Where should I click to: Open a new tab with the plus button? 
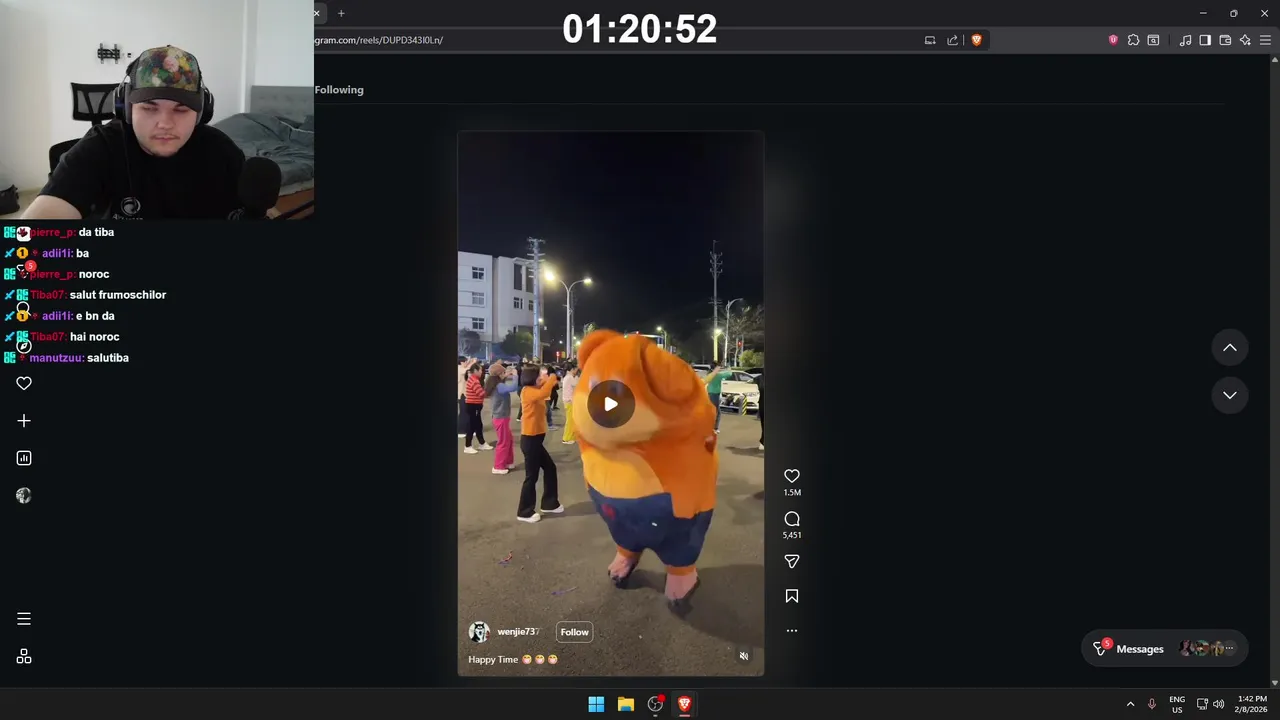pyautogui.click(x=341, y=13)
